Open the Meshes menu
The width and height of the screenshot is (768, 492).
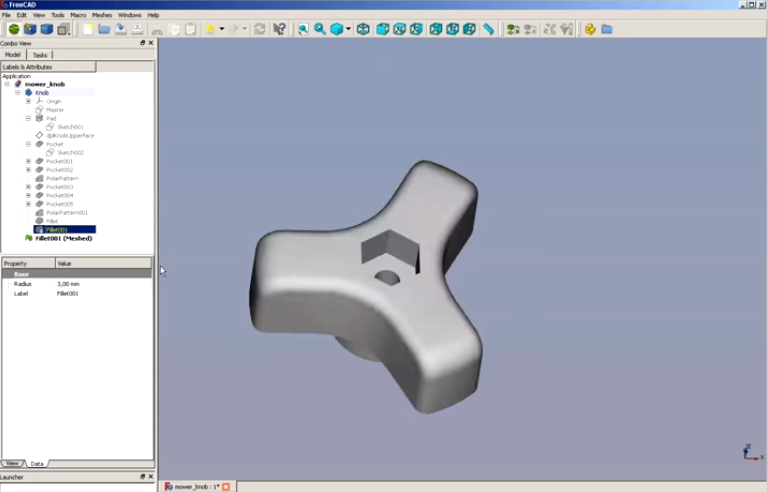tap(102, 15)
